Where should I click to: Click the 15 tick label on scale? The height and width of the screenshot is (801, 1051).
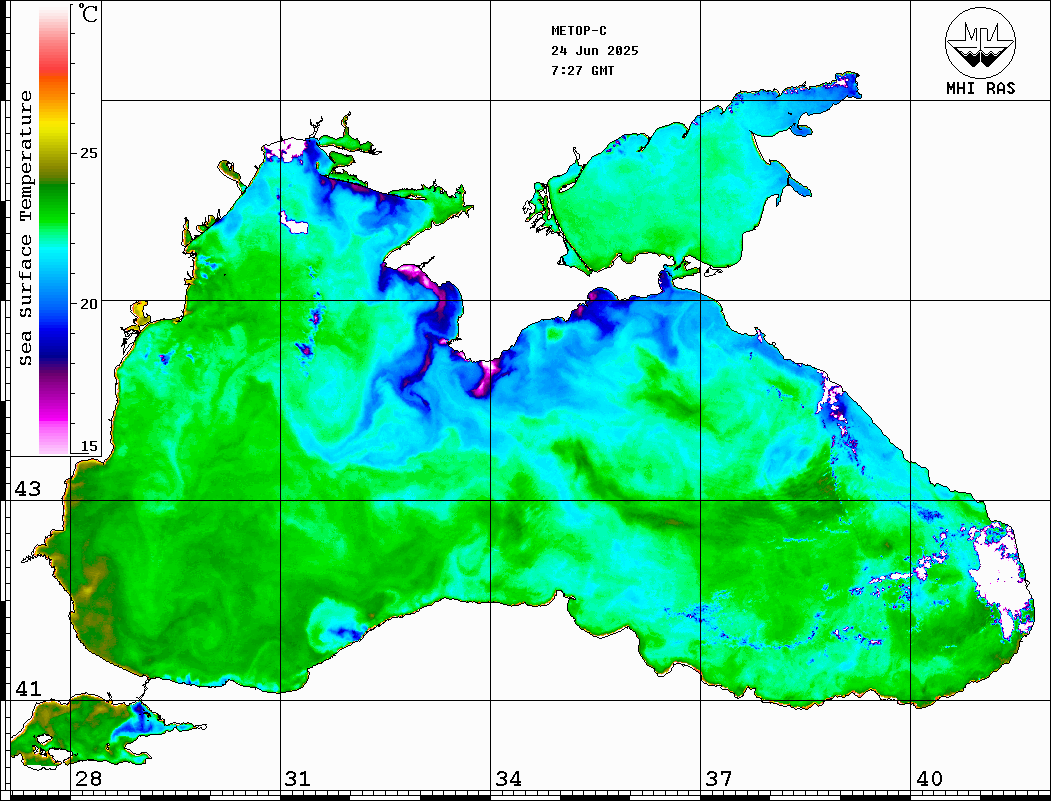pos(88,446)
